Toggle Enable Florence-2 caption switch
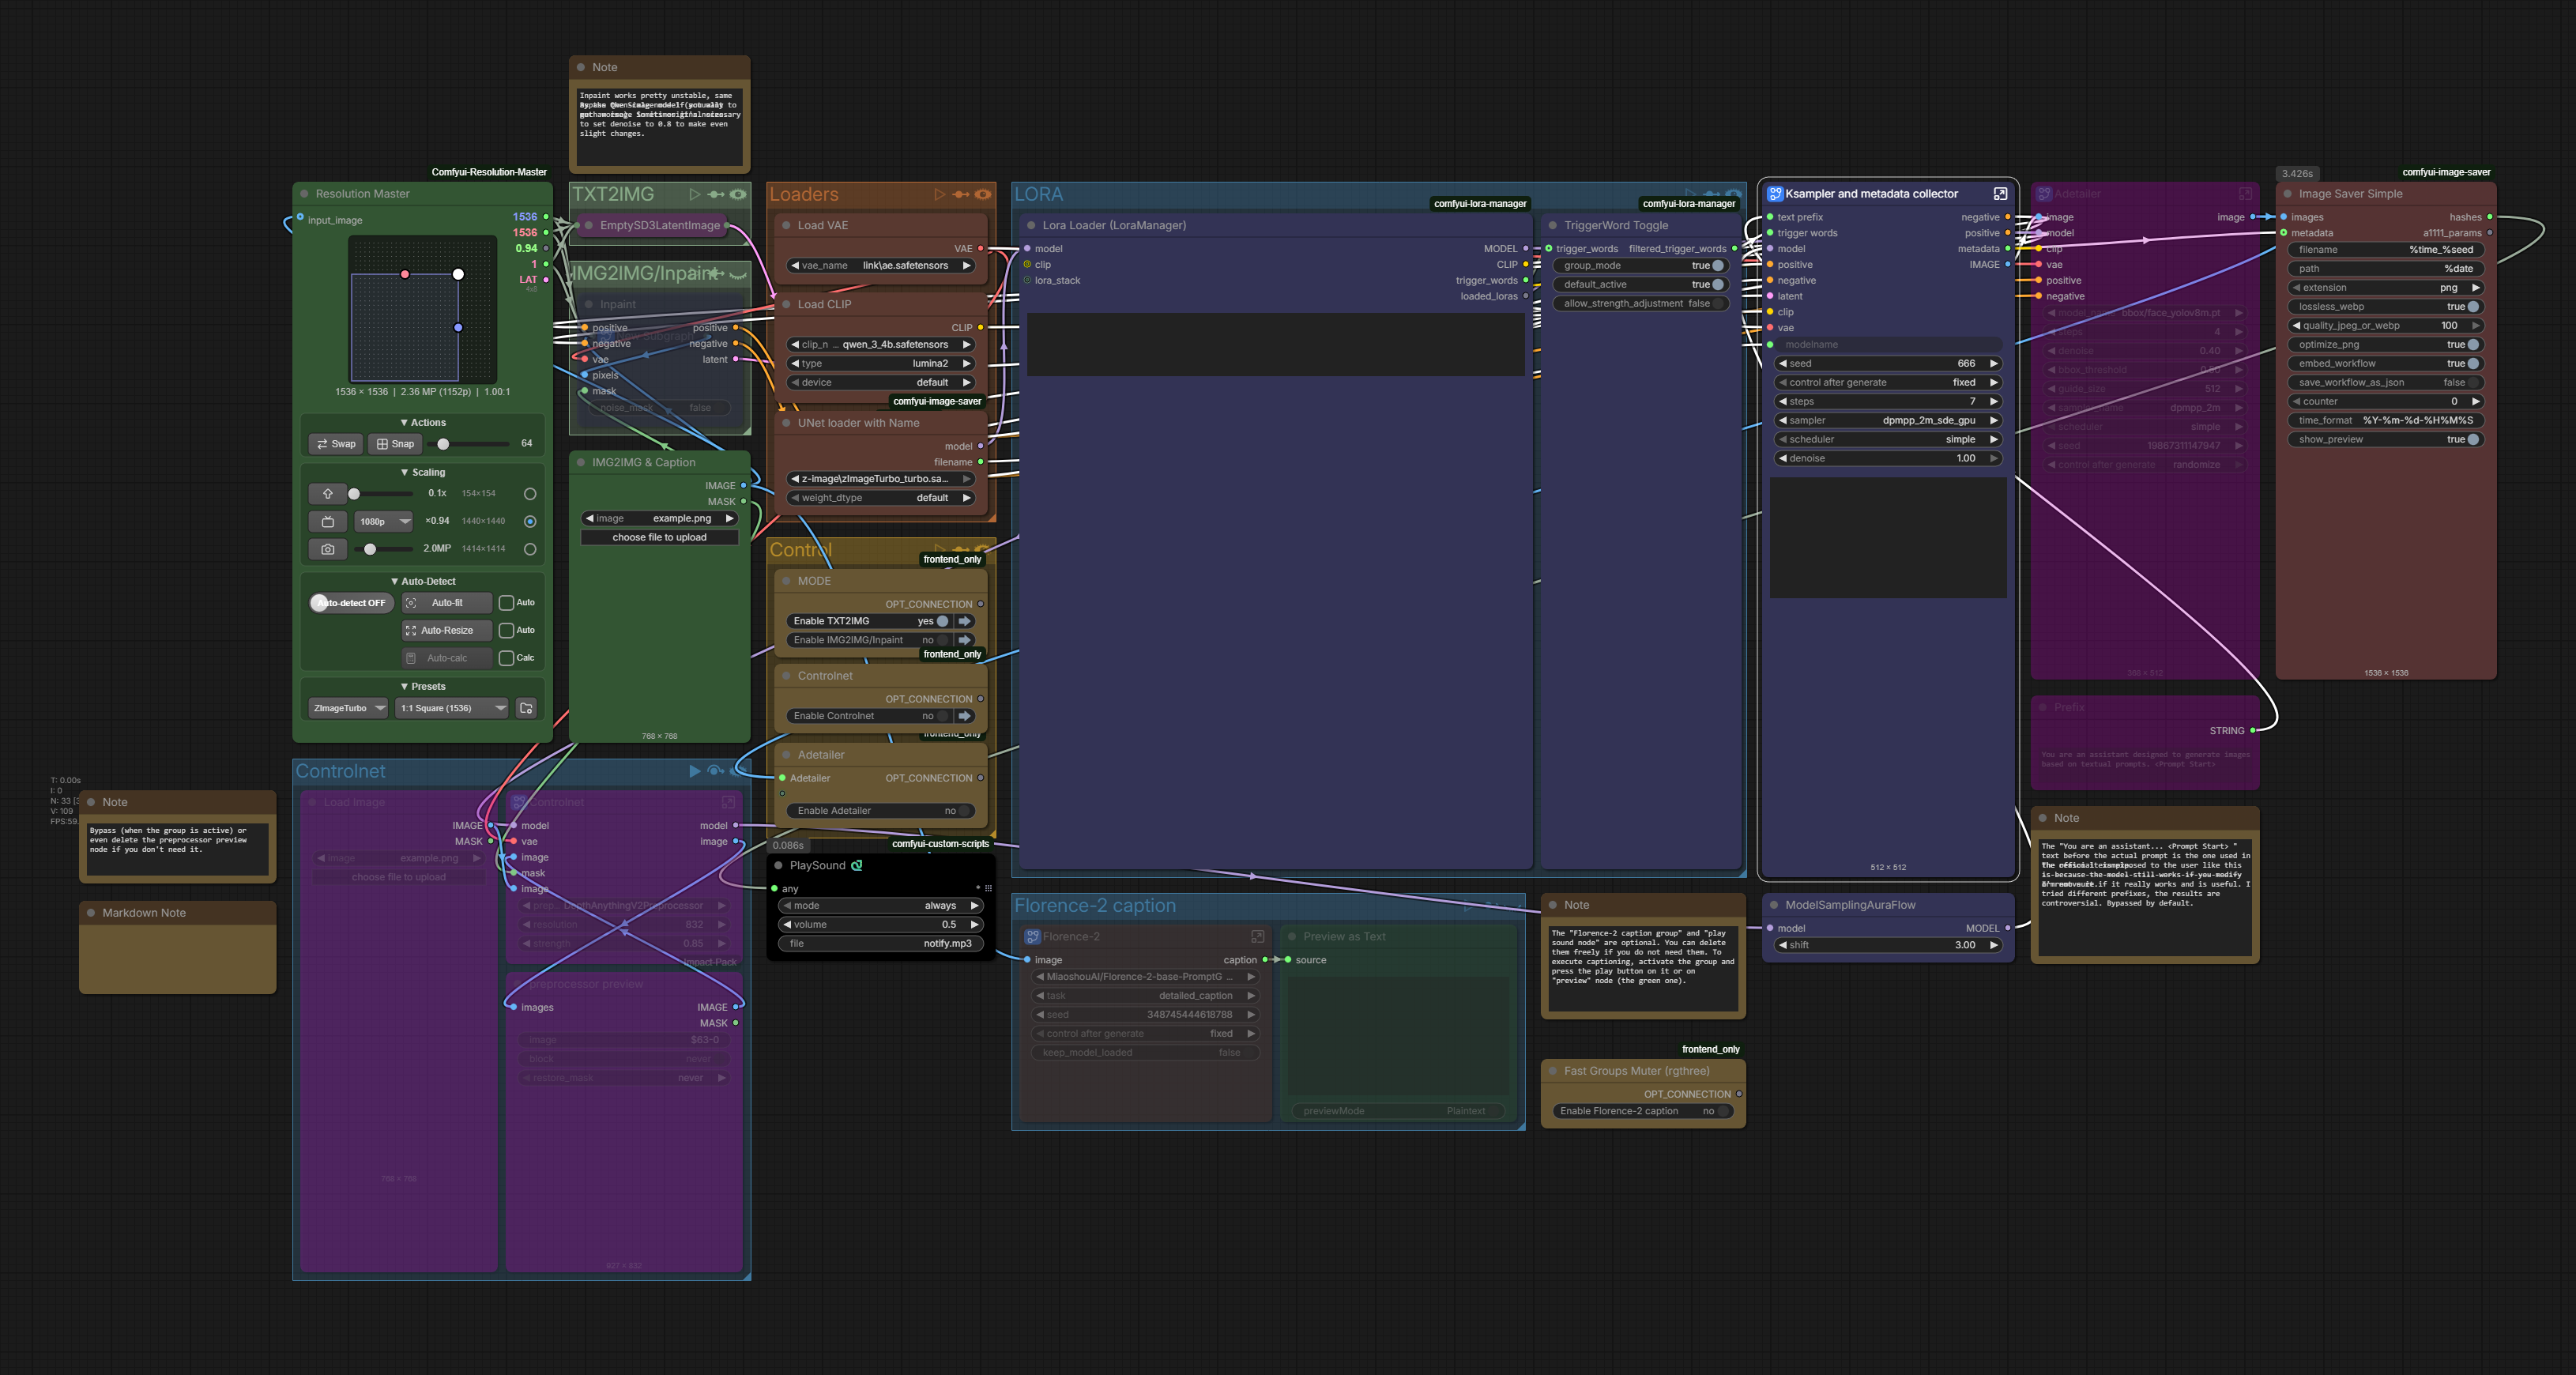The width and height of the screenshot is (2576, 1375). 1723,1111
